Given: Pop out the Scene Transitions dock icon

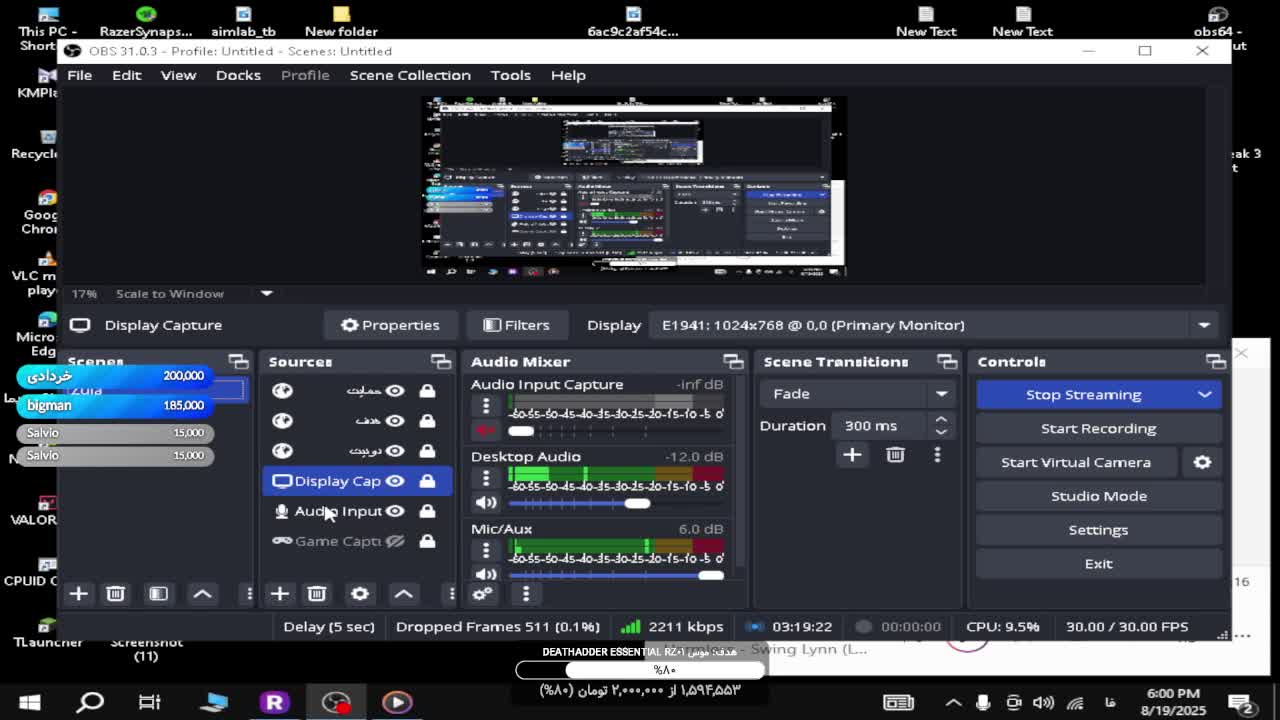Looking at the screenshot, I should tap(947, 361).
